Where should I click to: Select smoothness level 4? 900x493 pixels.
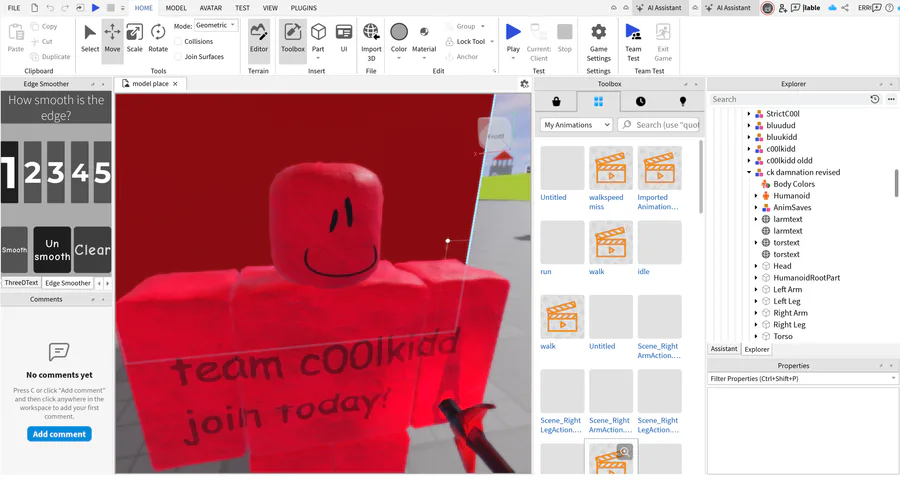click(x=80, y=172)
